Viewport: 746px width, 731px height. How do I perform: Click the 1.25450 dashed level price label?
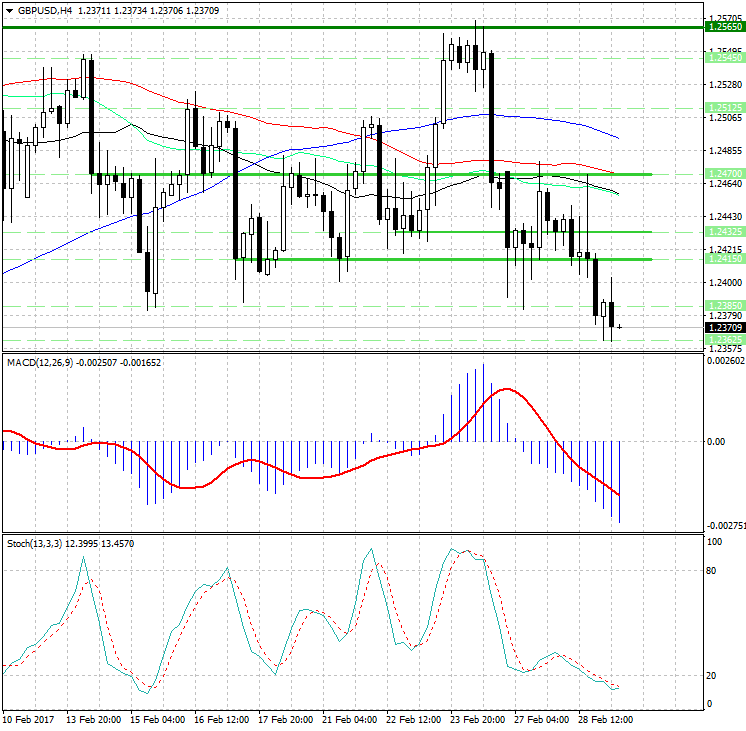click(724, 58)
